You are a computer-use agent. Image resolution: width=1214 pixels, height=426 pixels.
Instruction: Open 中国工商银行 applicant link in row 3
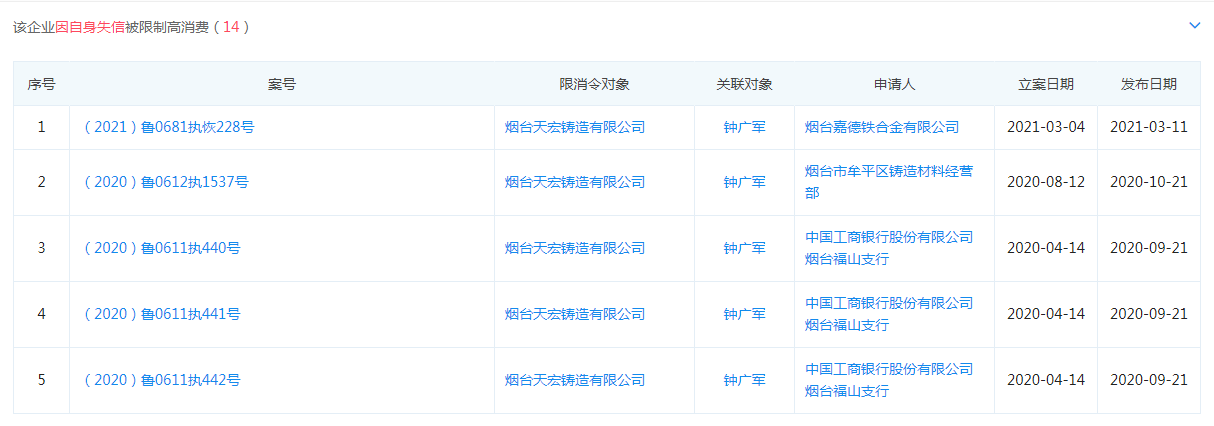point(888,247)
